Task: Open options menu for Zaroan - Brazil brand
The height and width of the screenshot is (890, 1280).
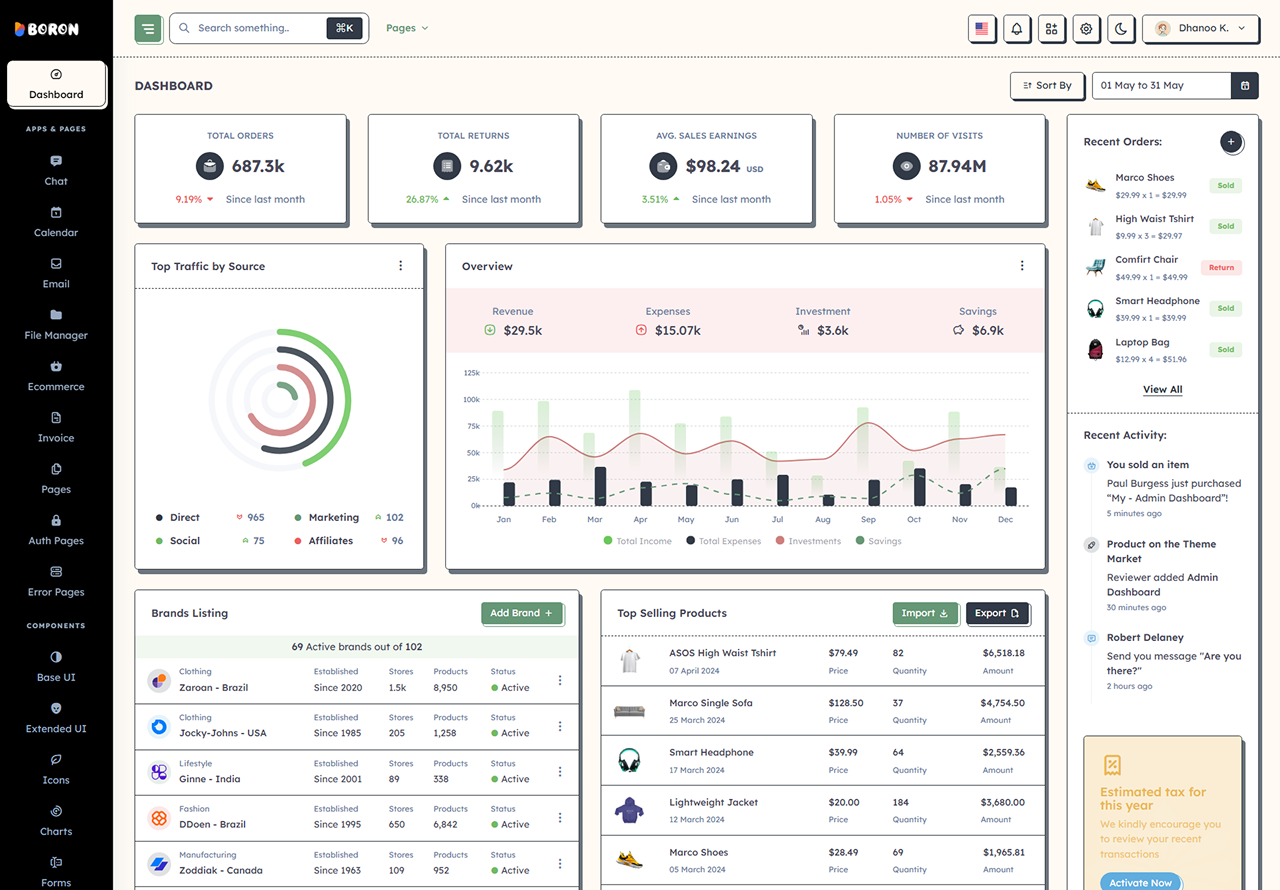Action: click(x=560, y=680)
